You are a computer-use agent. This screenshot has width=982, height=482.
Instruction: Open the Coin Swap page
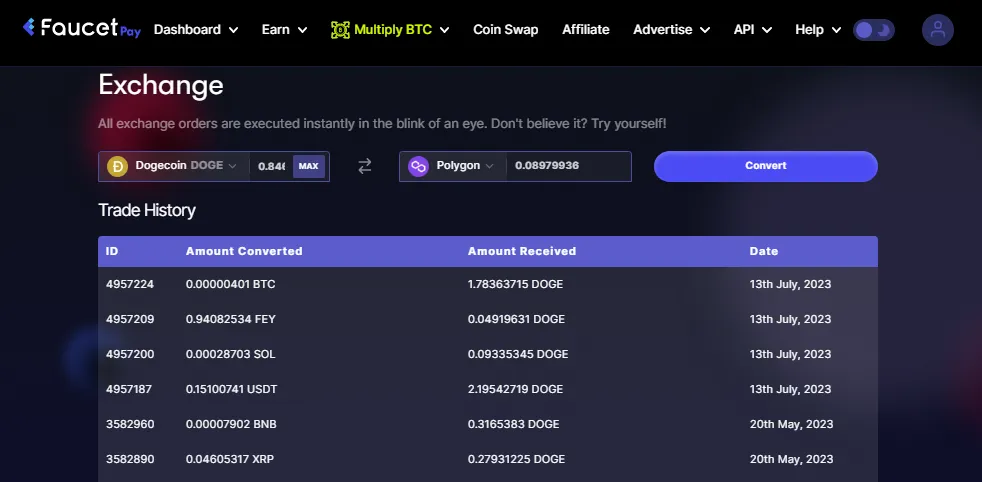[505, 29]
